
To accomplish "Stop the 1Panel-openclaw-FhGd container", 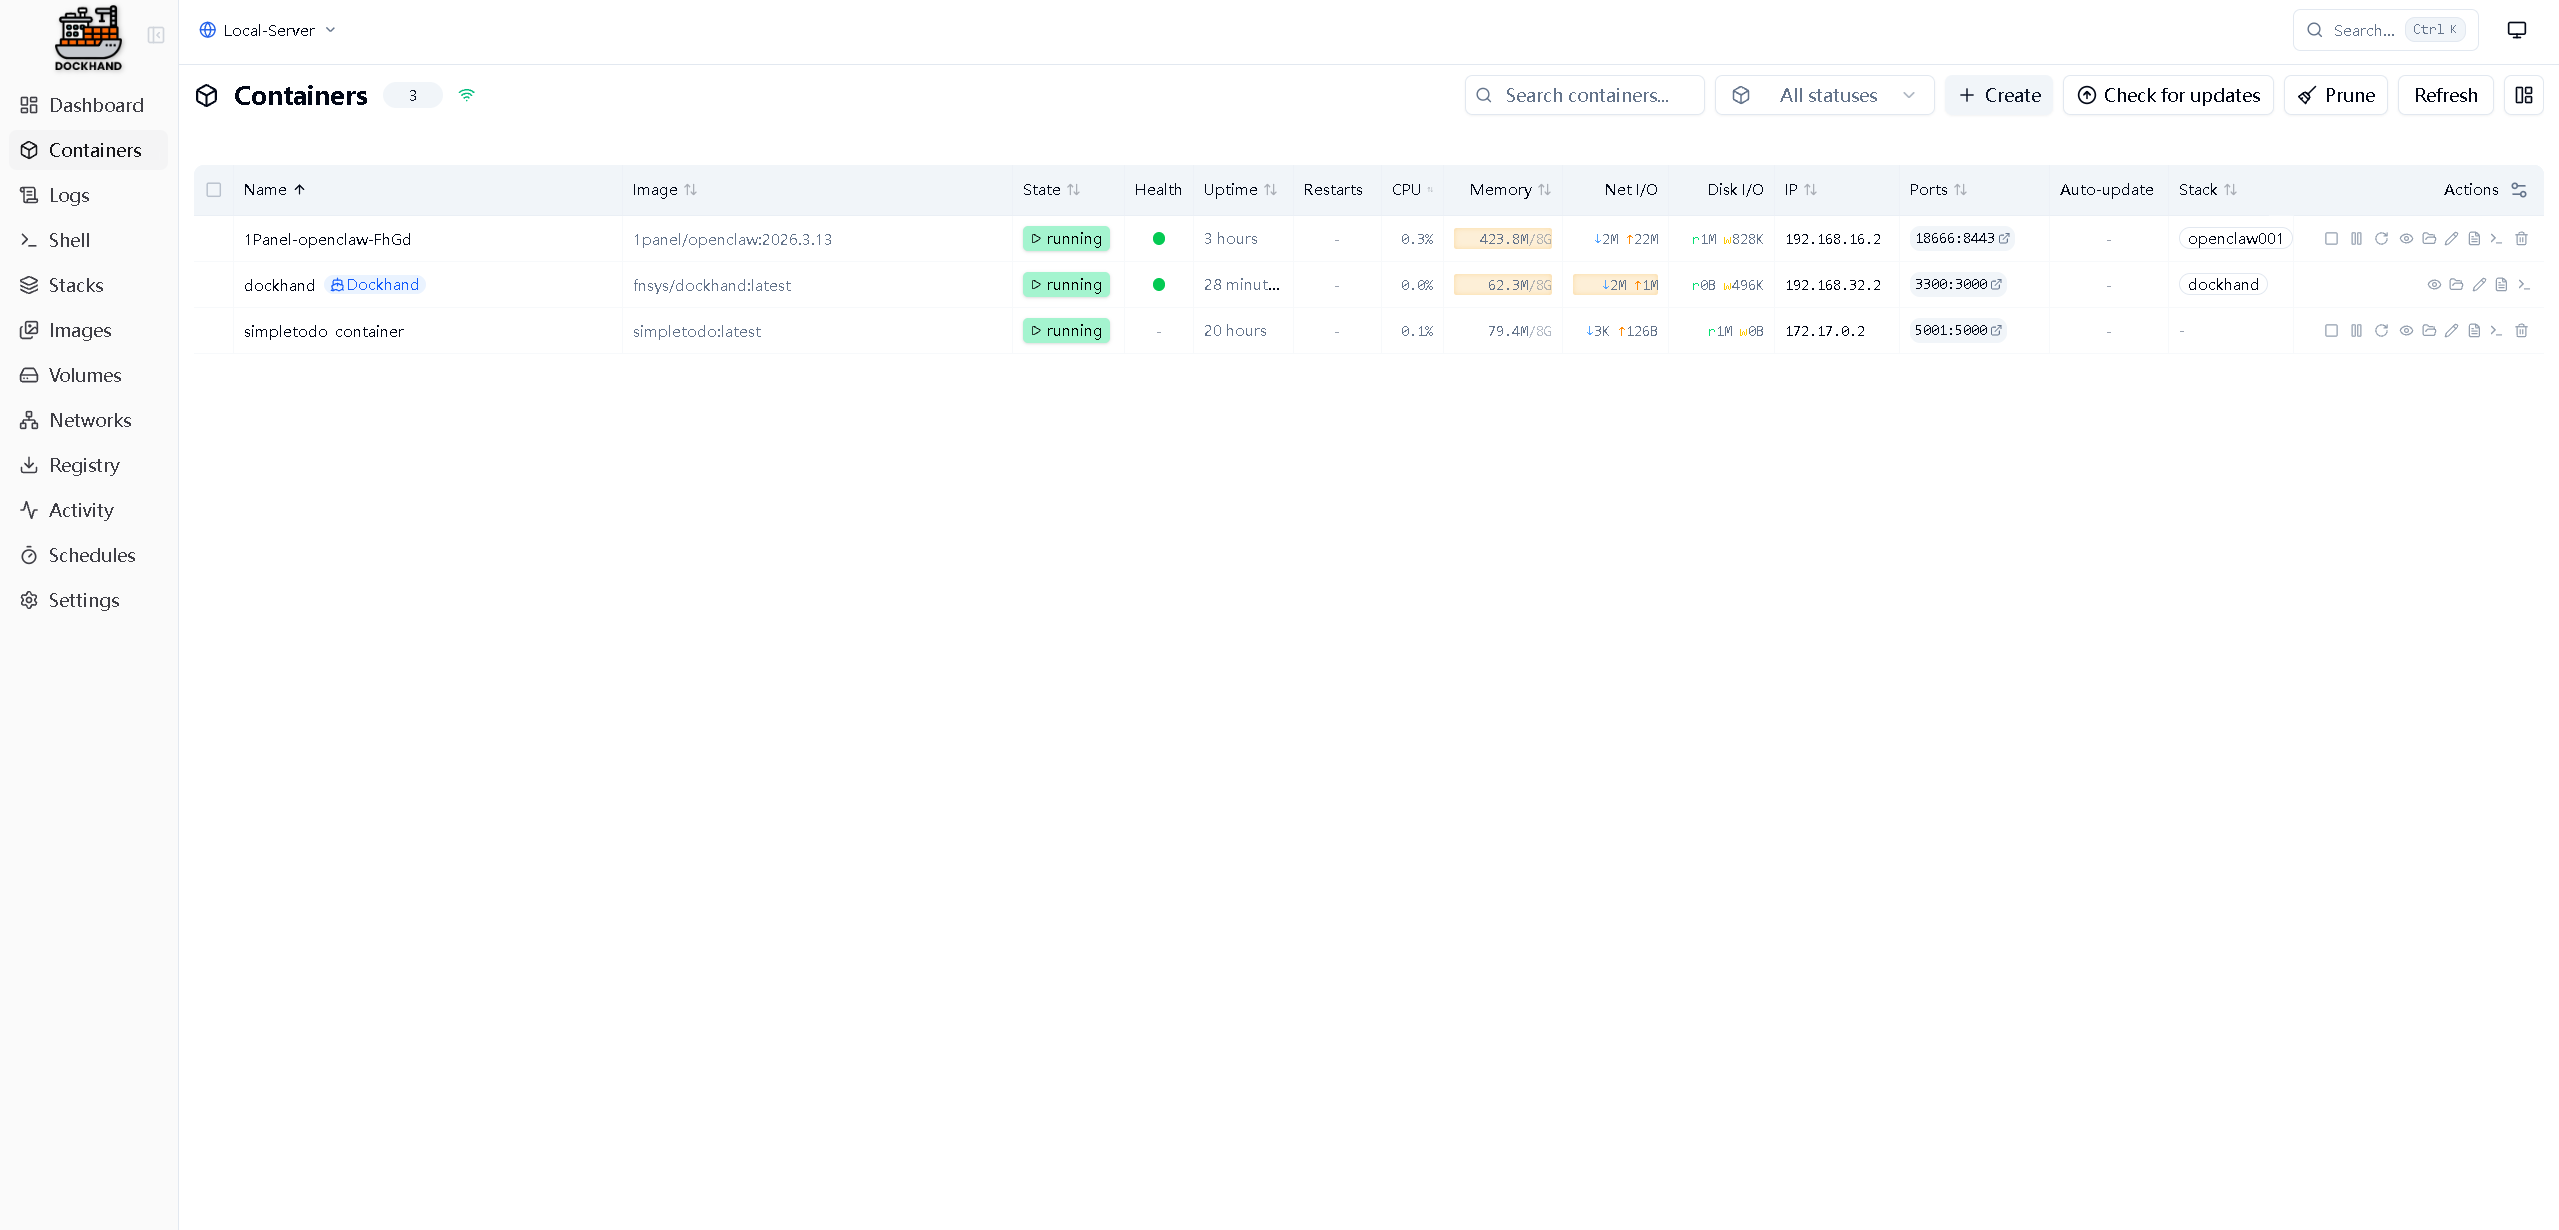I will tap(2331, 239).
